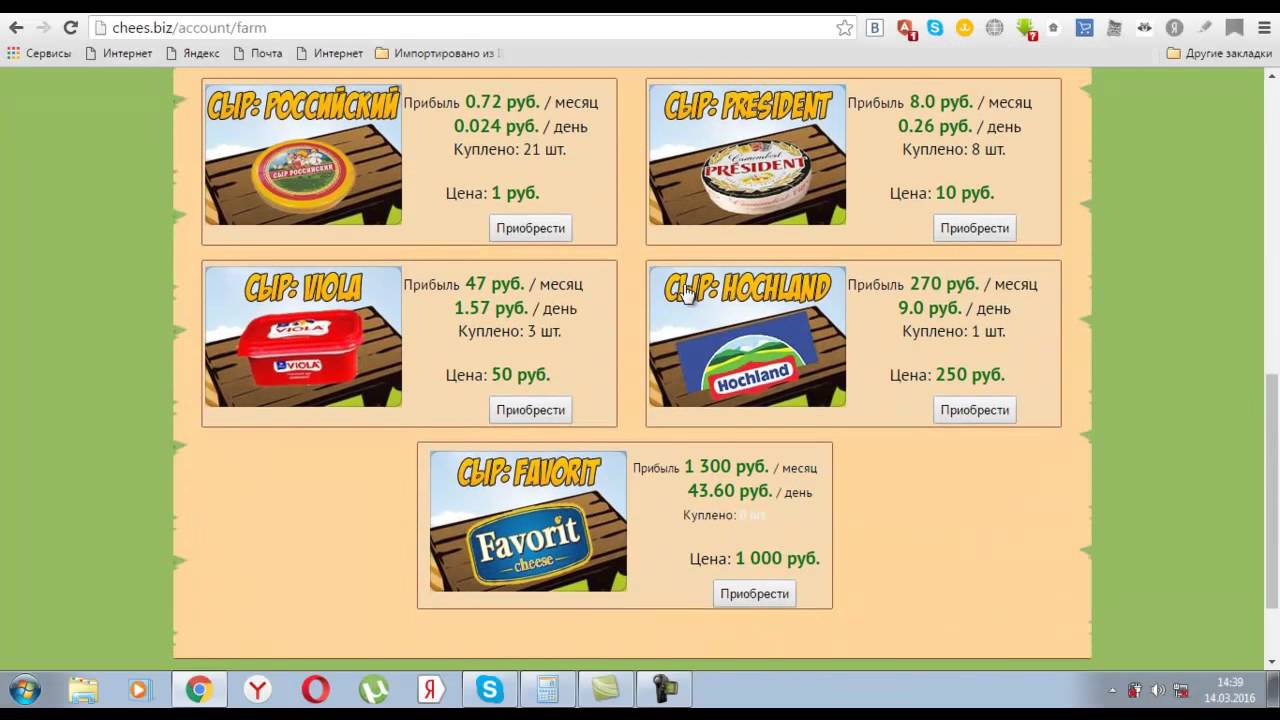Open the Calculator taskbar icon

[547, 690]
